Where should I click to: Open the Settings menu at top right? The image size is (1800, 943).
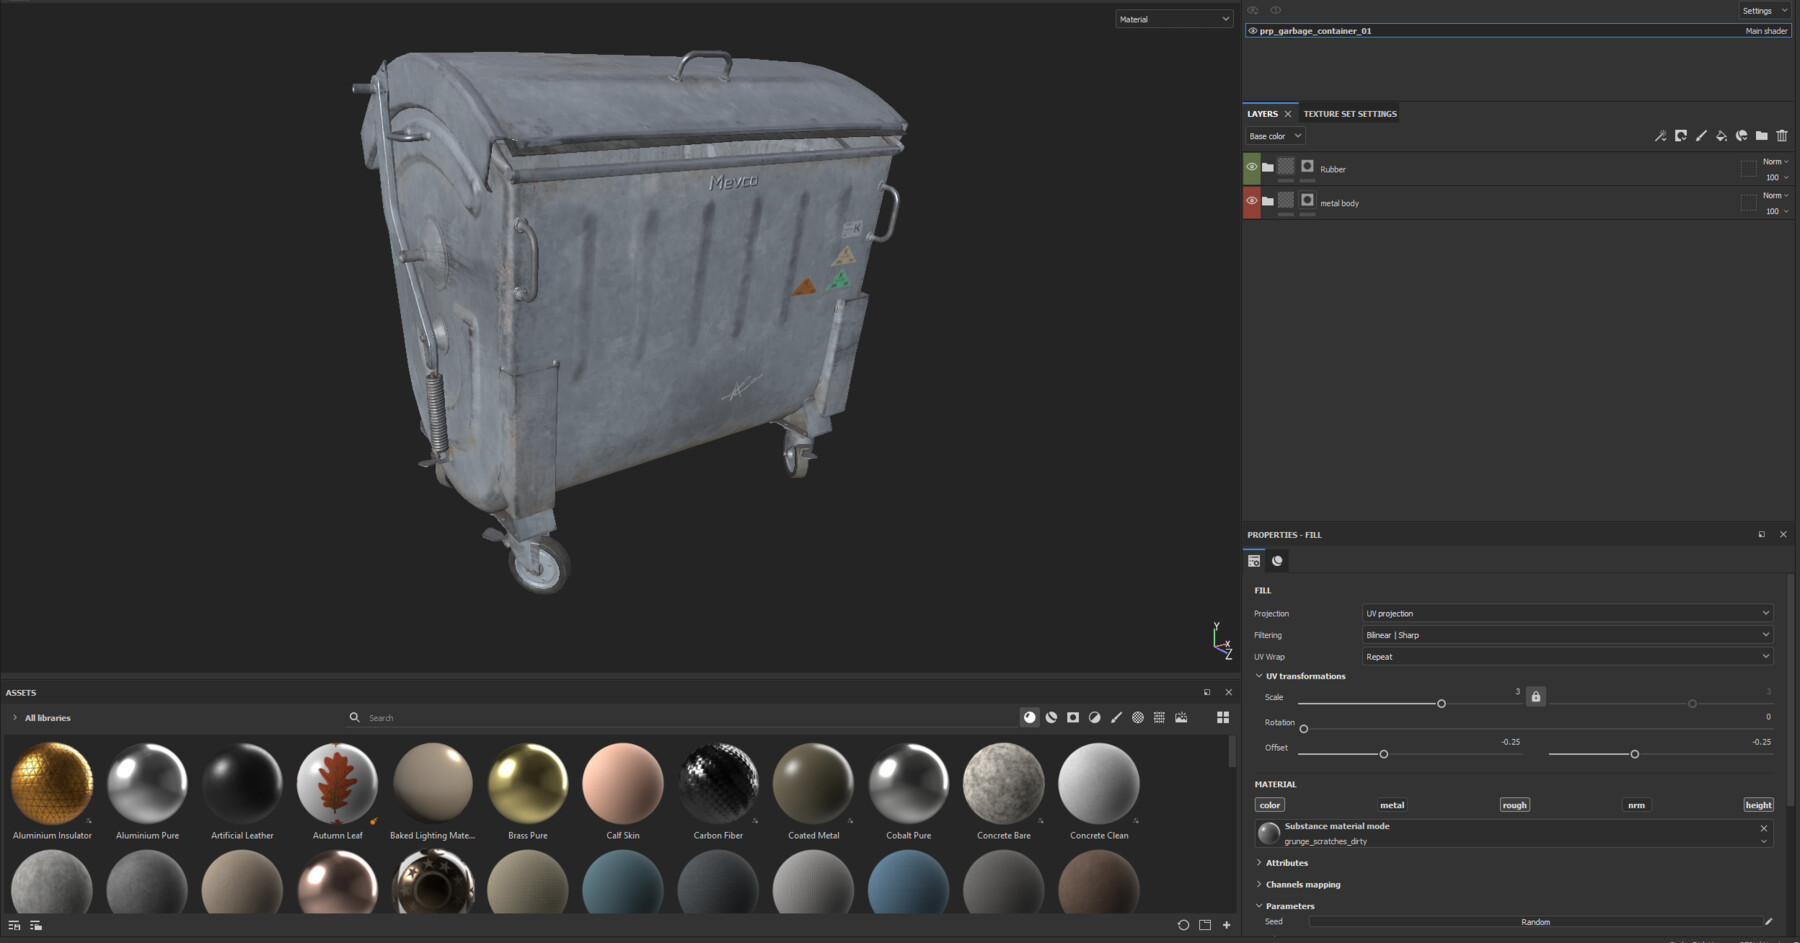click(1763, 10)
